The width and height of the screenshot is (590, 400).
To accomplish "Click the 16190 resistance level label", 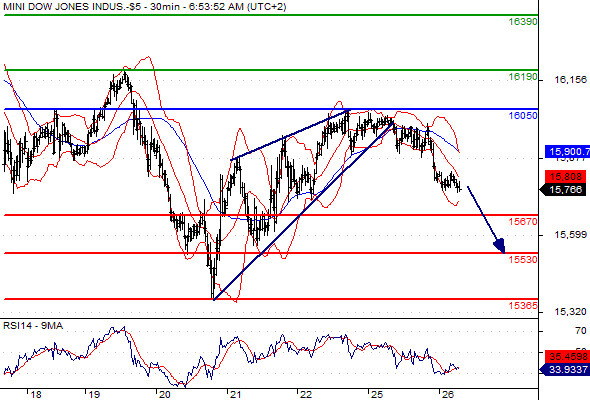I will click(x=523, y=77).
